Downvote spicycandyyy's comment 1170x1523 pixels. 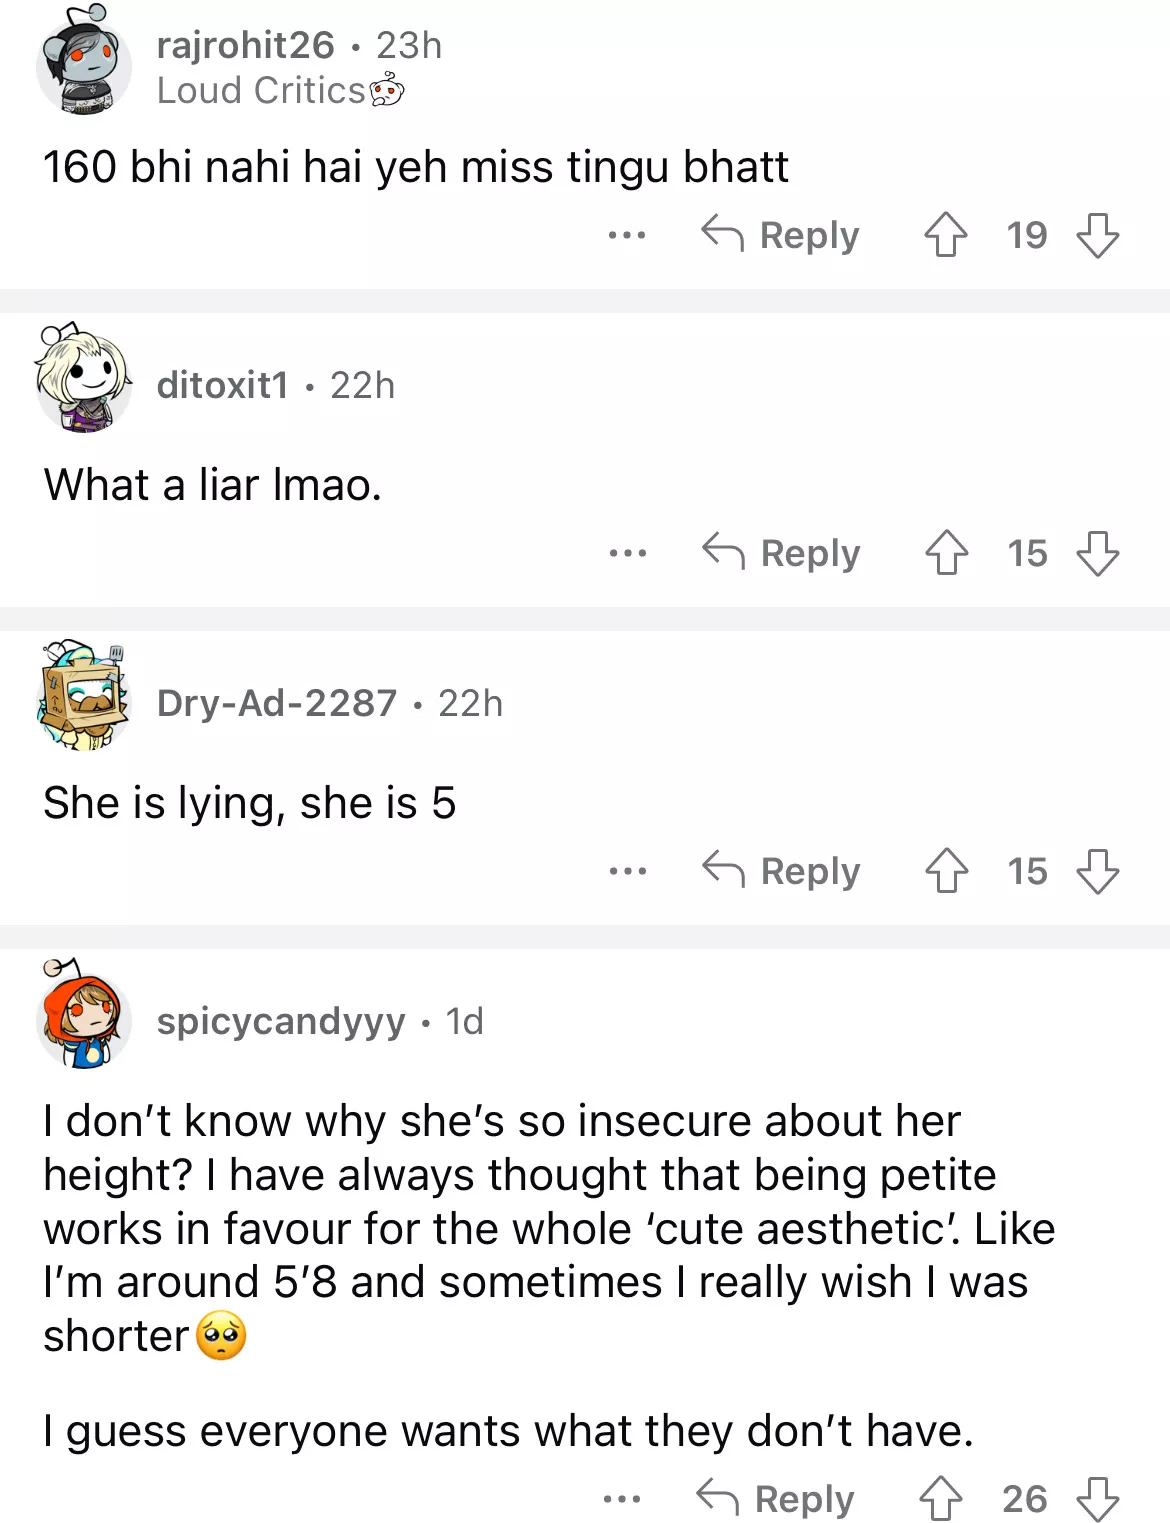(x=1097, y=1499)
